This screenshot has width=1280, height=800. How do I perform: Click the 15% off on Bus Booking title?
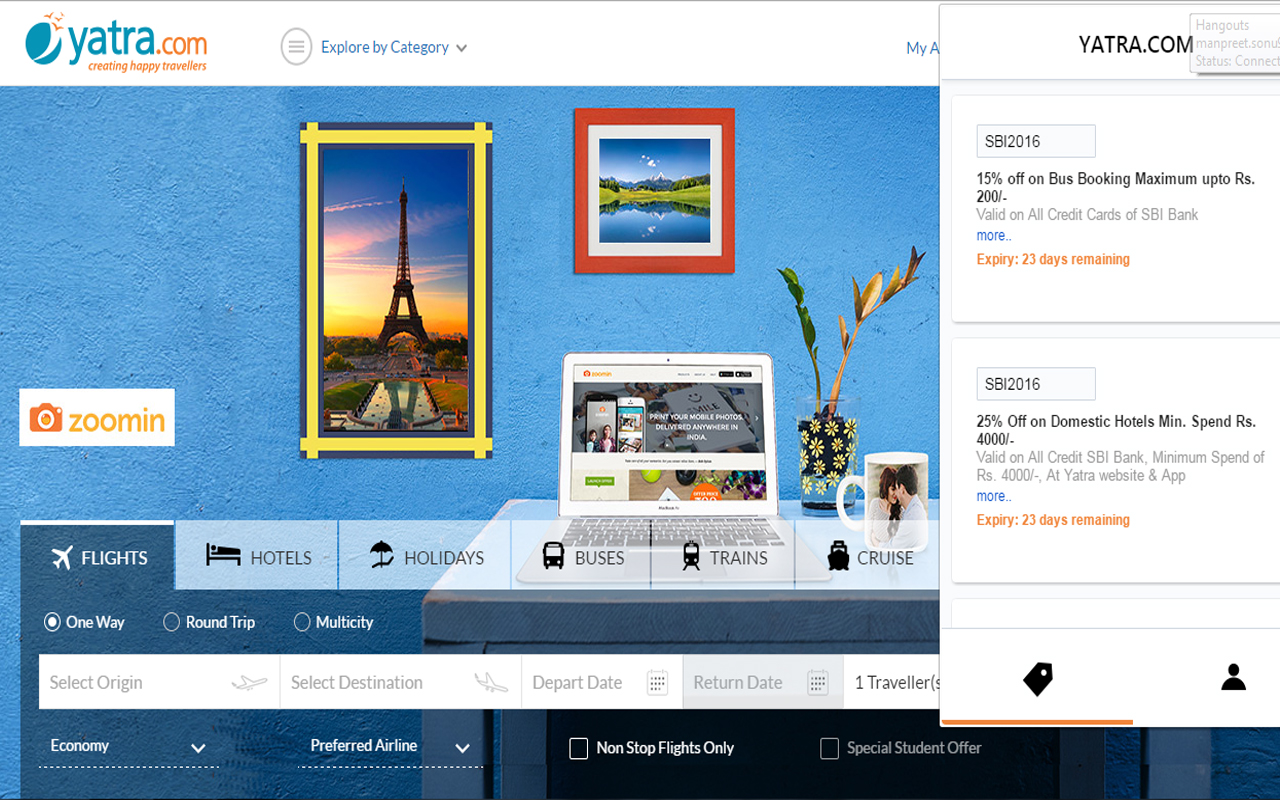(x=1115, y=188)
